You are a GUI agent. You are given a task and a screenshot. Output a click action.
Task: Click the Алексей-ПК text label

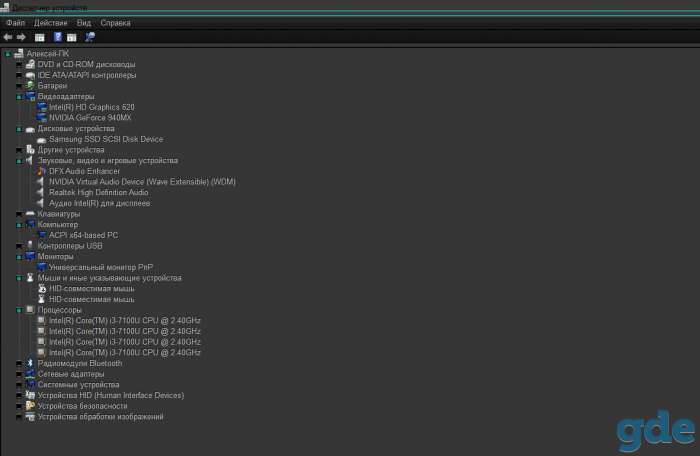click(48, 54)
